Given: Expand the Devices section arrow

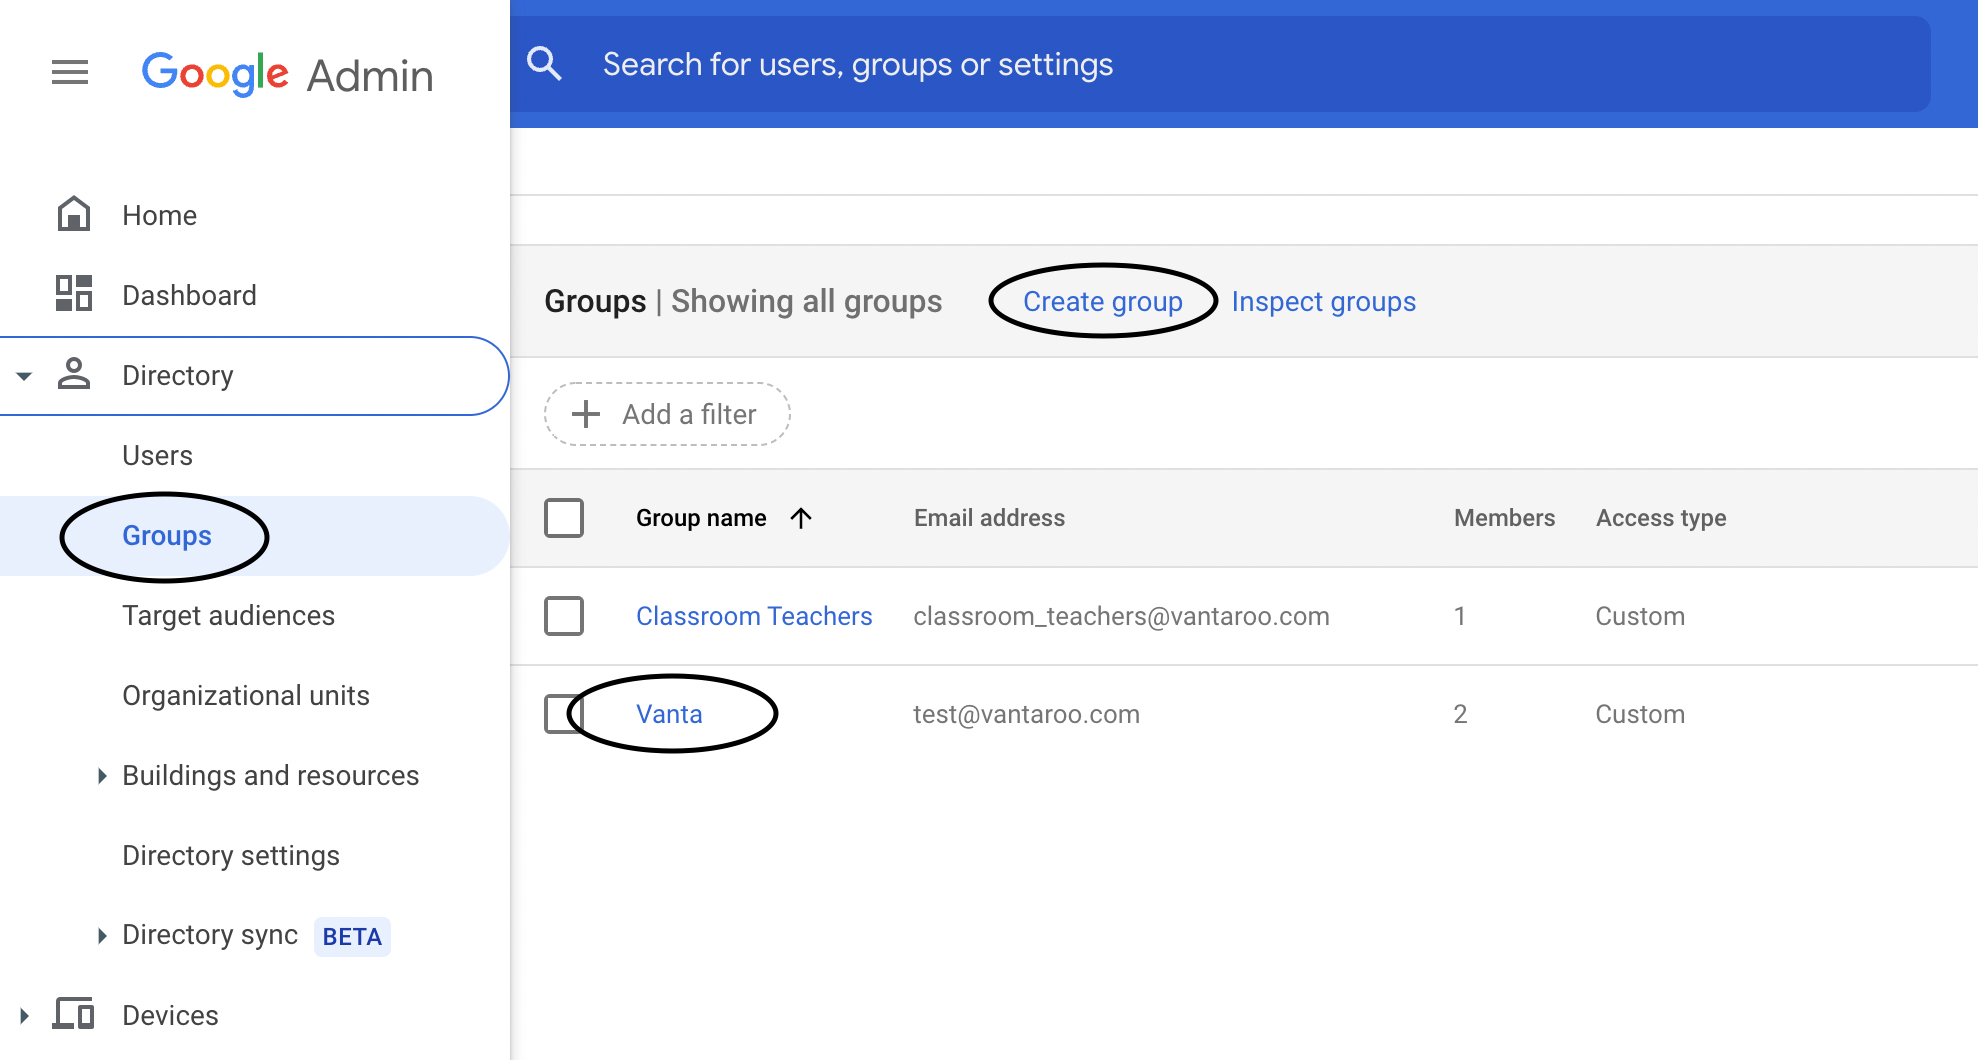Looking at the screenshot, I should pyautogui.click(x=24, y=1016).
